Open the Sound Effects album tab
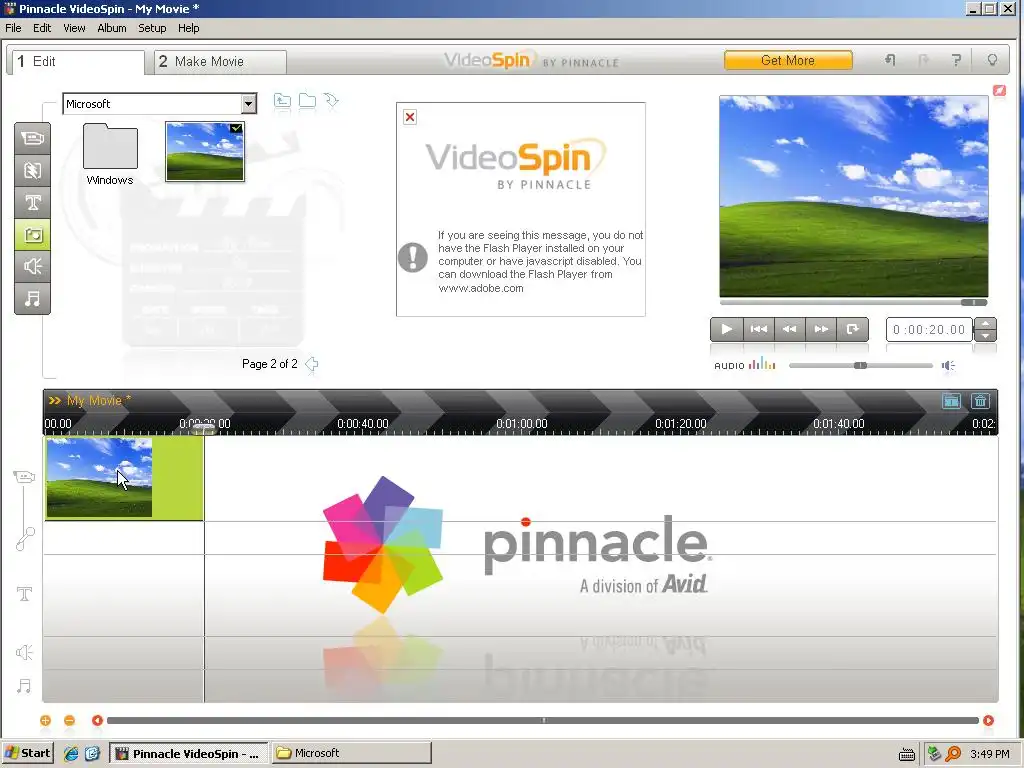 pos(33,266)
